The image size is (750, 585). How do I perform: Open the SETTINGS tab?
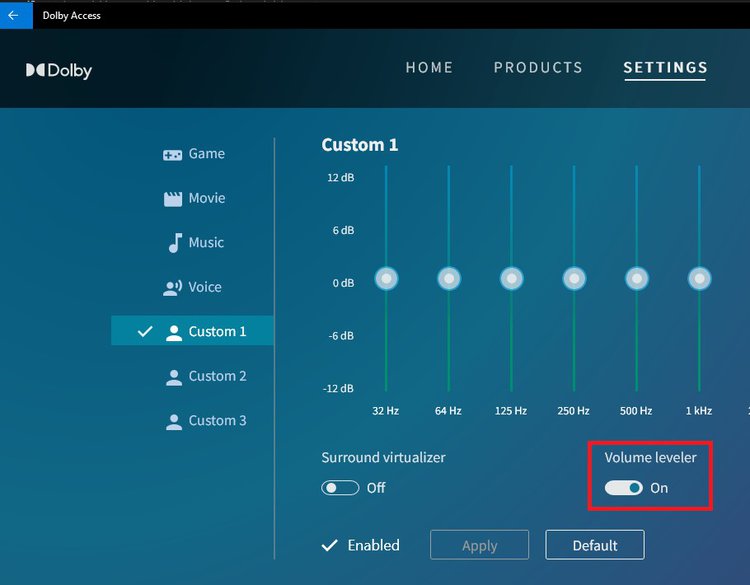click(x=665, y=67)
